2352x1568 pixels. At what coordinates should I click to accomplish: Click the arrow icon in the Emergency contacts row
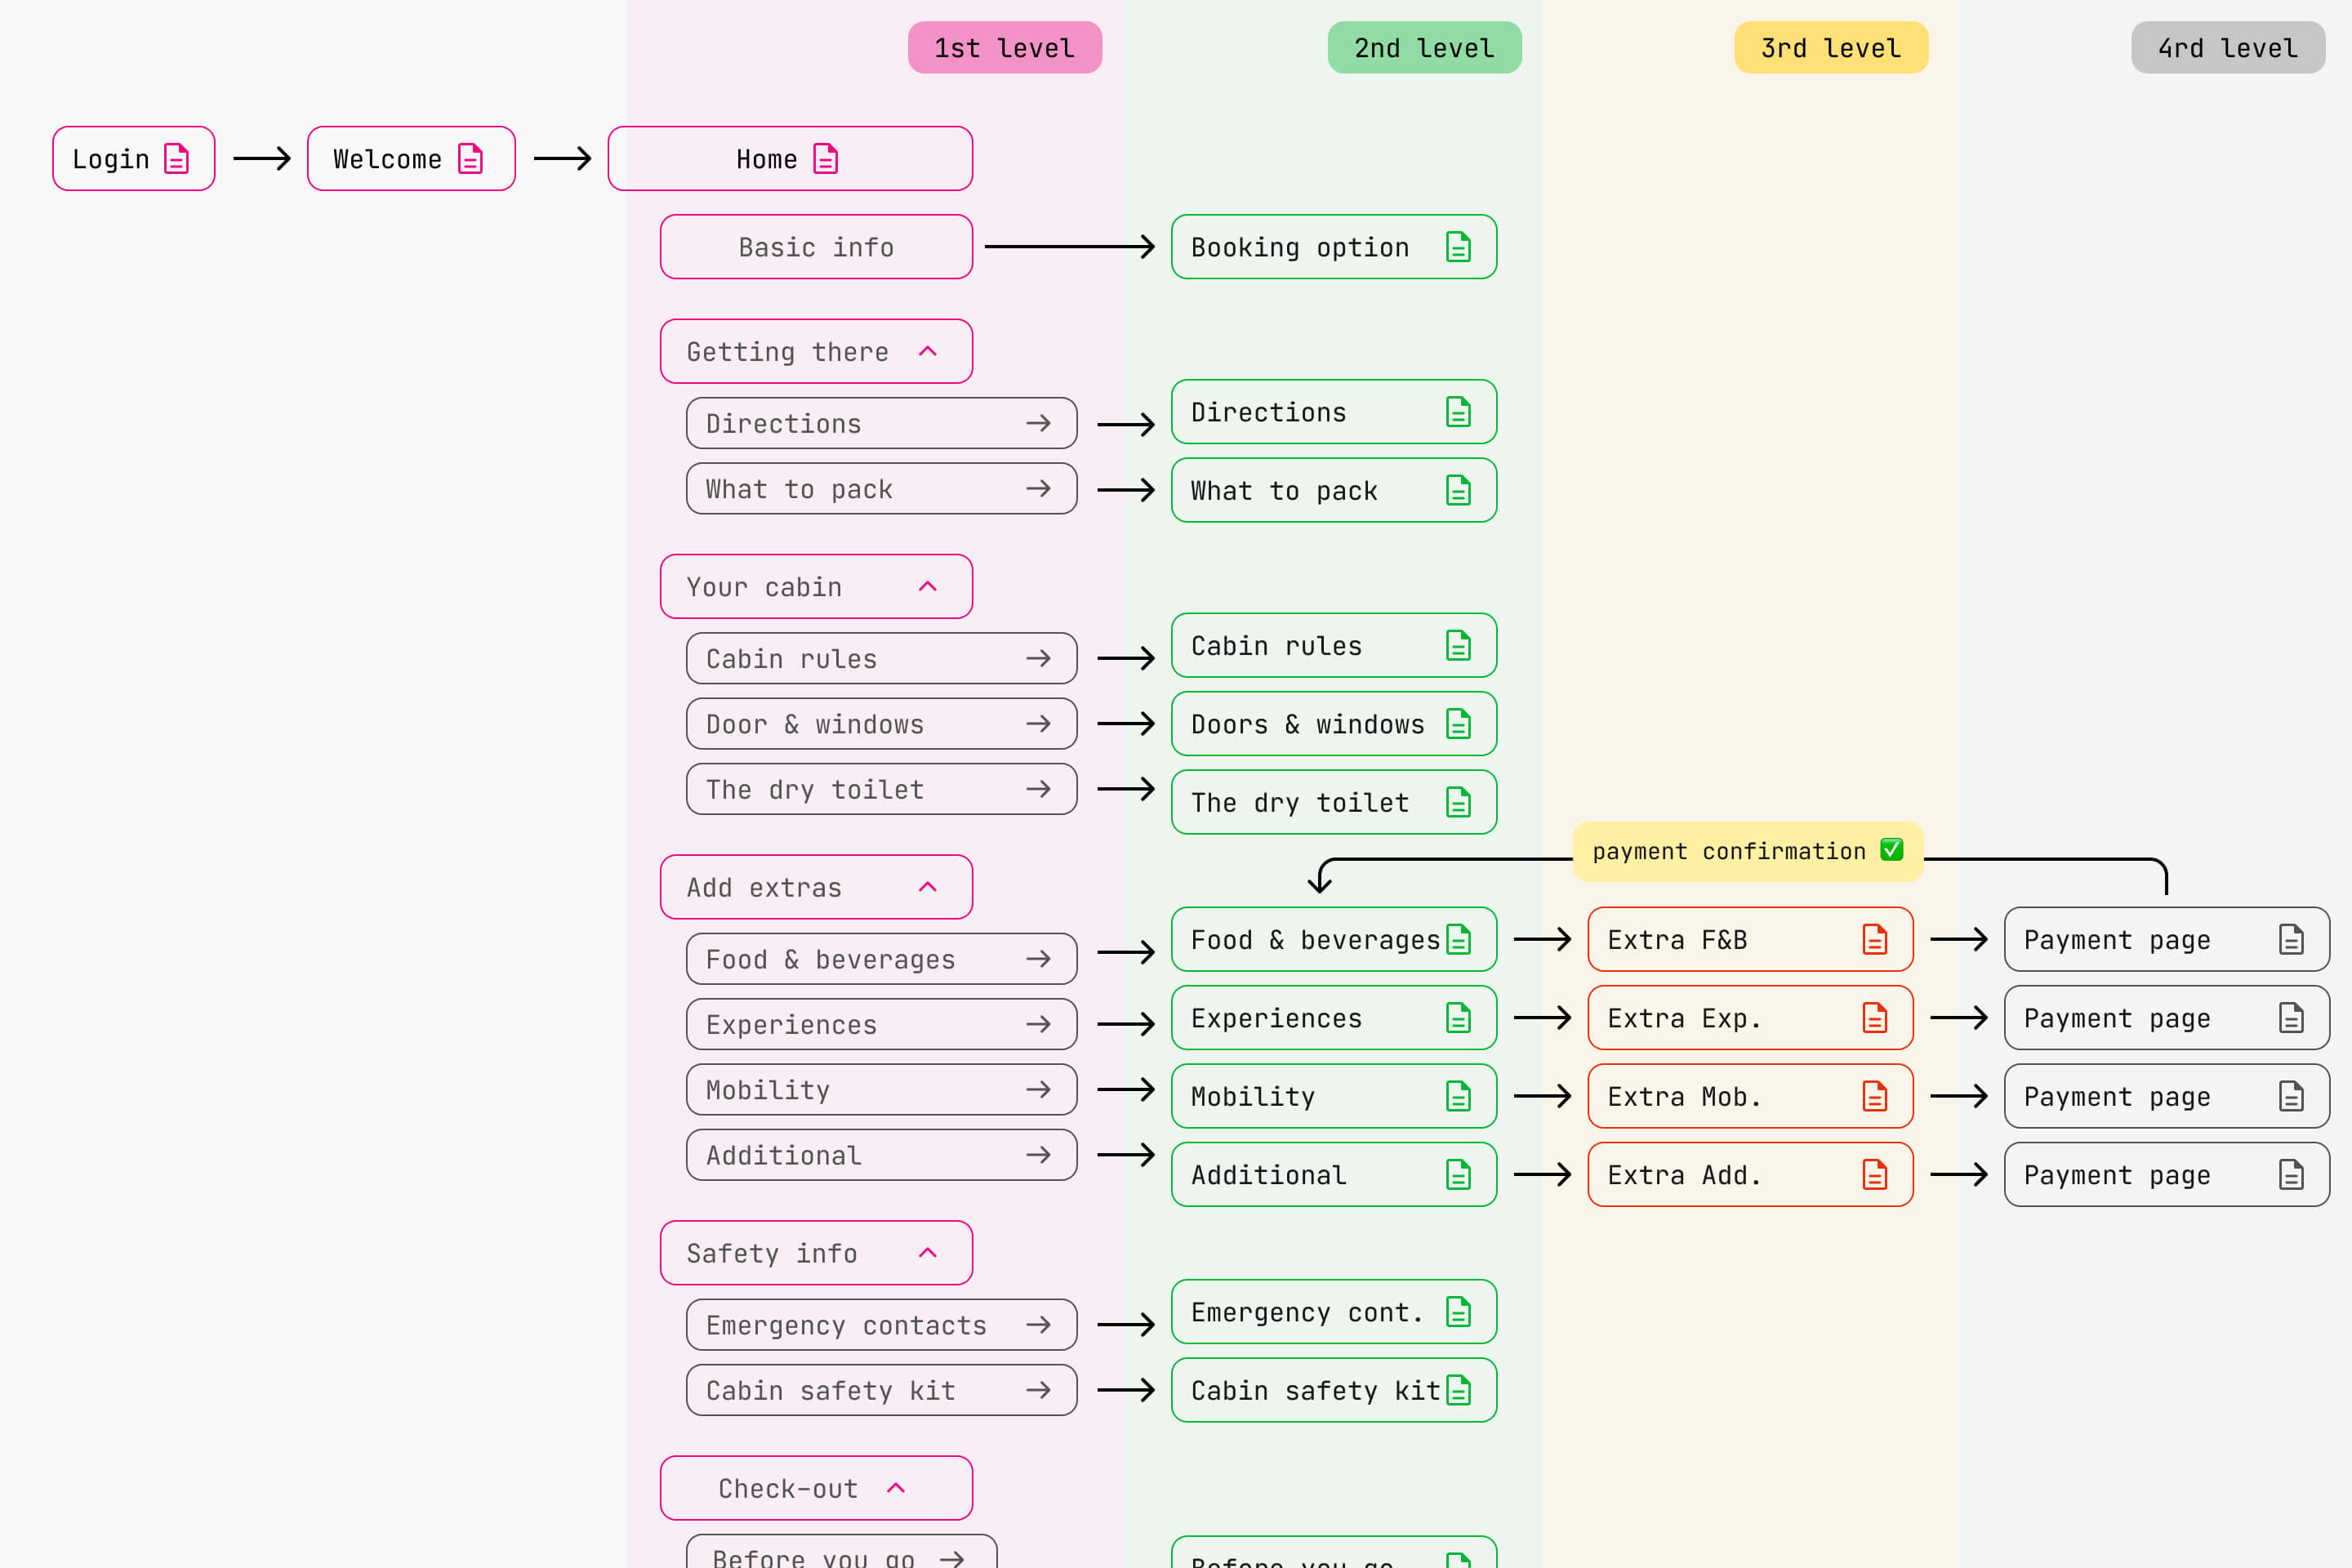pyautogui.click(x=1038, y=1325)
